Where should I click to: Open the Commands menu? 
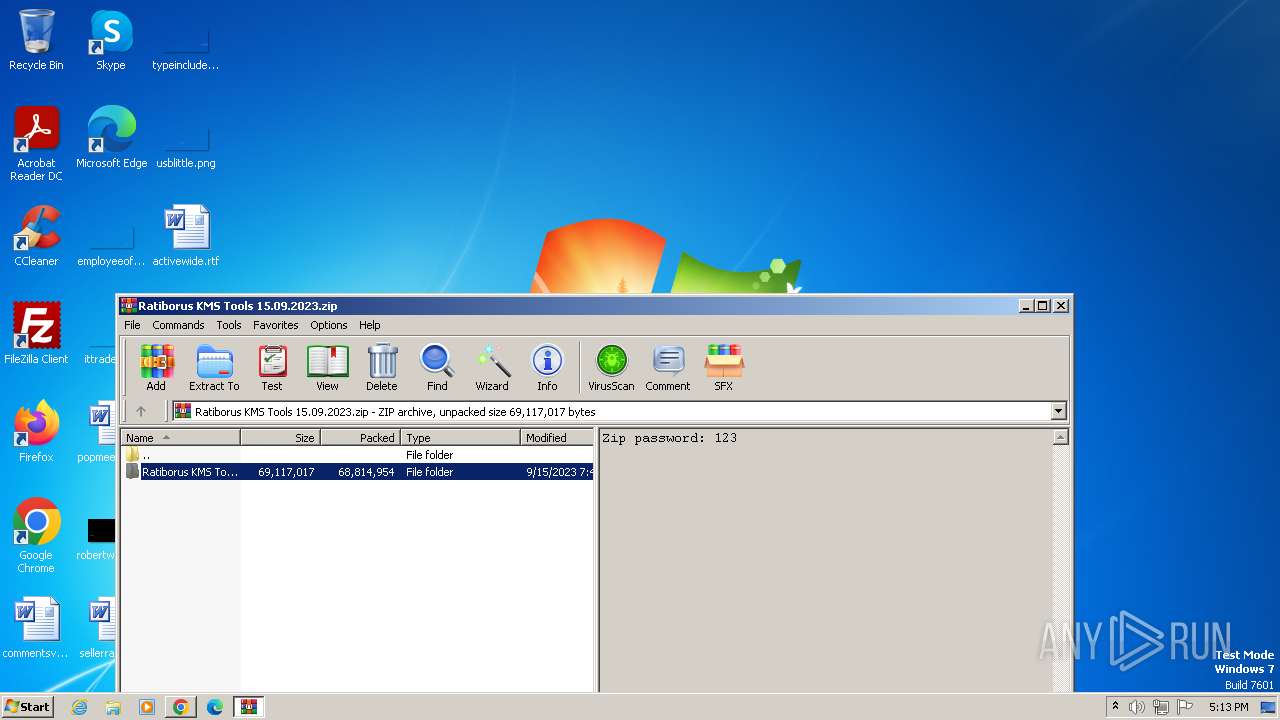[x=178, y=325]
